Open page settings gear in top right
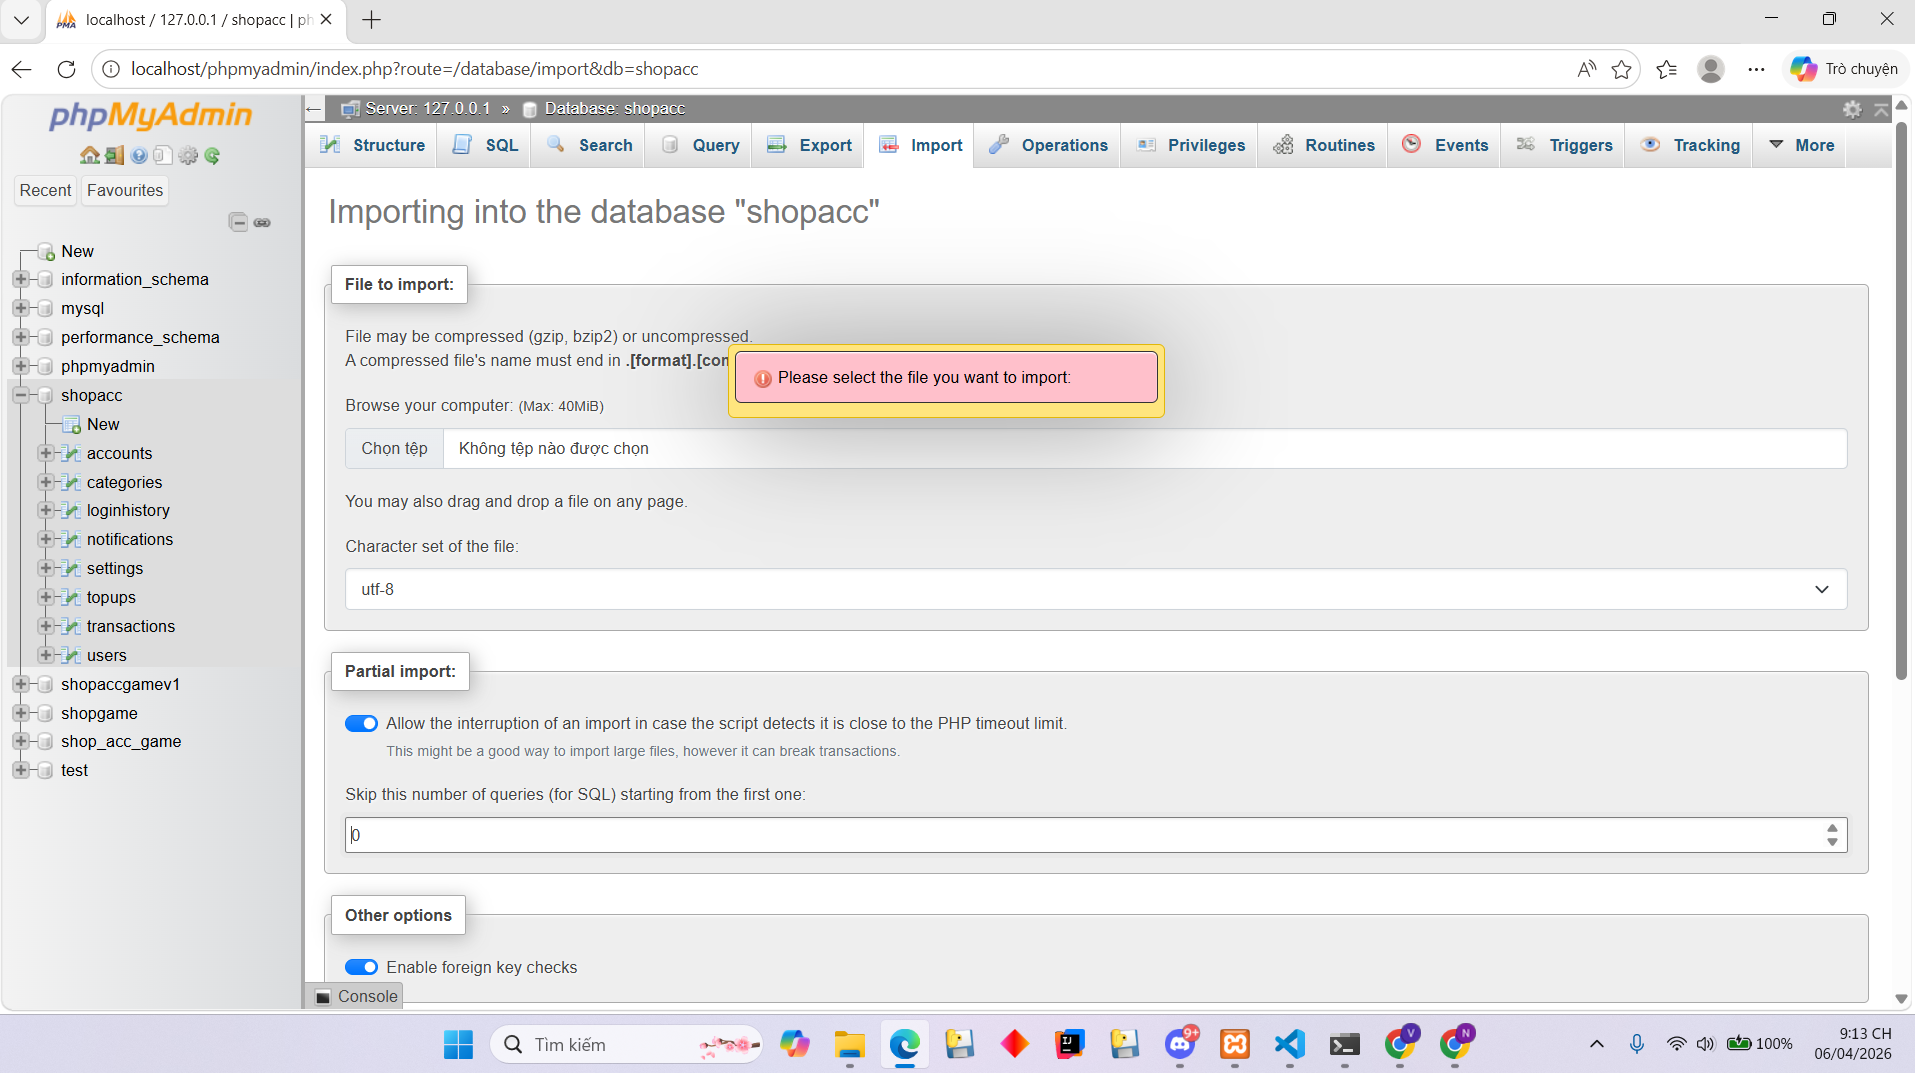1915x1073 pixels. (x=1852, y=109)
